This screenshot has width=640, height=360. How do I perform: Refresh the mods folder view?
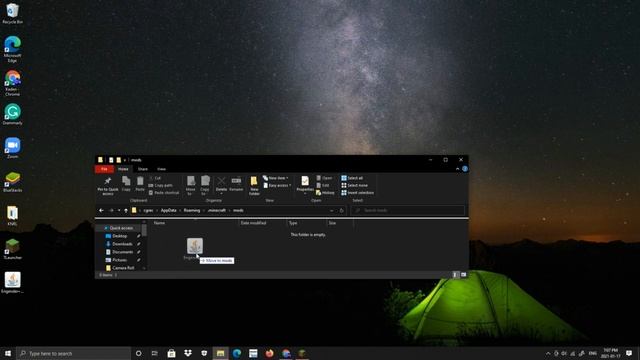[342, 211]
